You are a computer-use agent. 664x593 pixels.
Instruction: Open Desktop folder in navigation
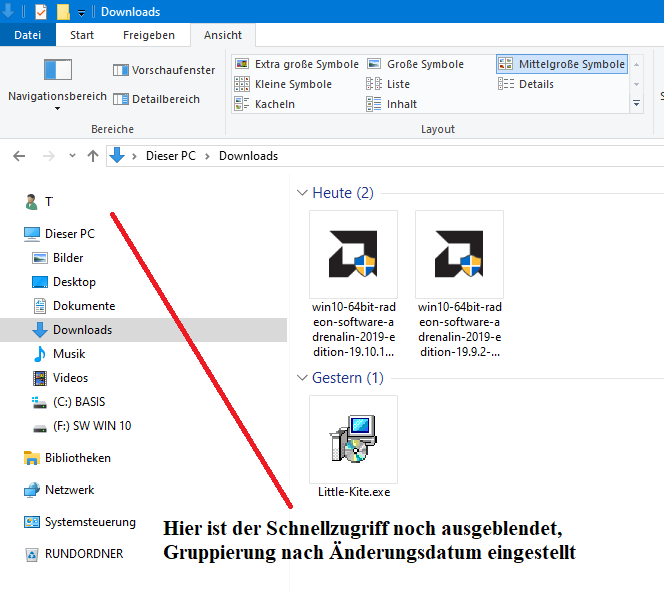point(64,282)
